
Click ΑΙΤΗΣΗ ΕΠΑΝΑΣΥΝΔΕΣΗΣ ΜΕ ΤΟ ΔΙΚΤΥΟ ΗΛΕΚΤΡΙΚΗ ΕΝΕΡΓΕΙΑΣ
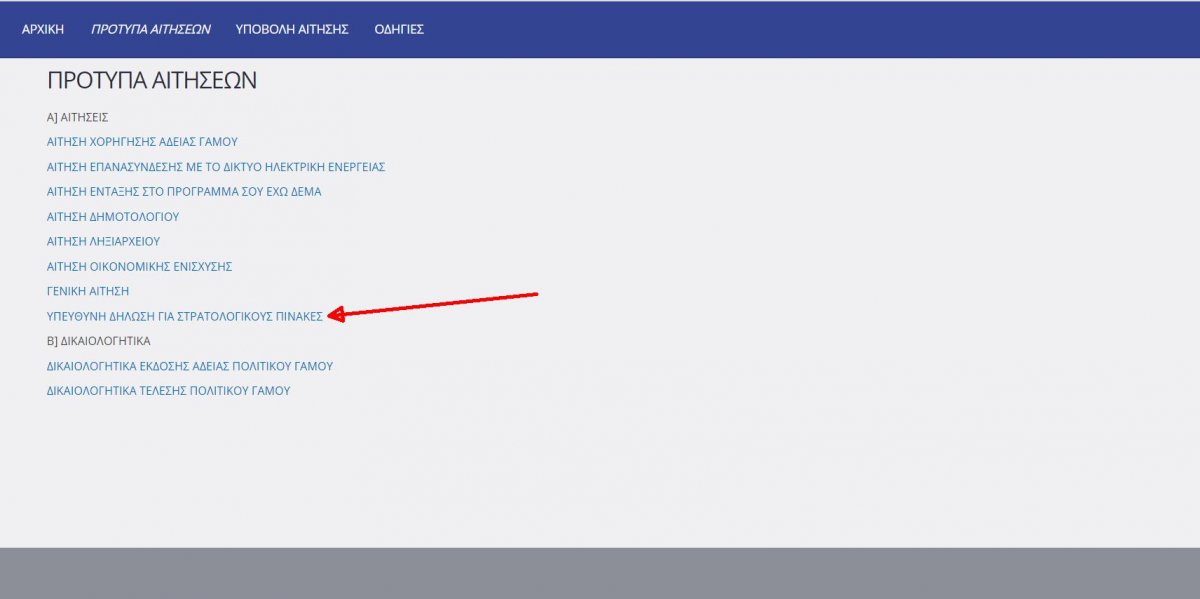[216, 167]
